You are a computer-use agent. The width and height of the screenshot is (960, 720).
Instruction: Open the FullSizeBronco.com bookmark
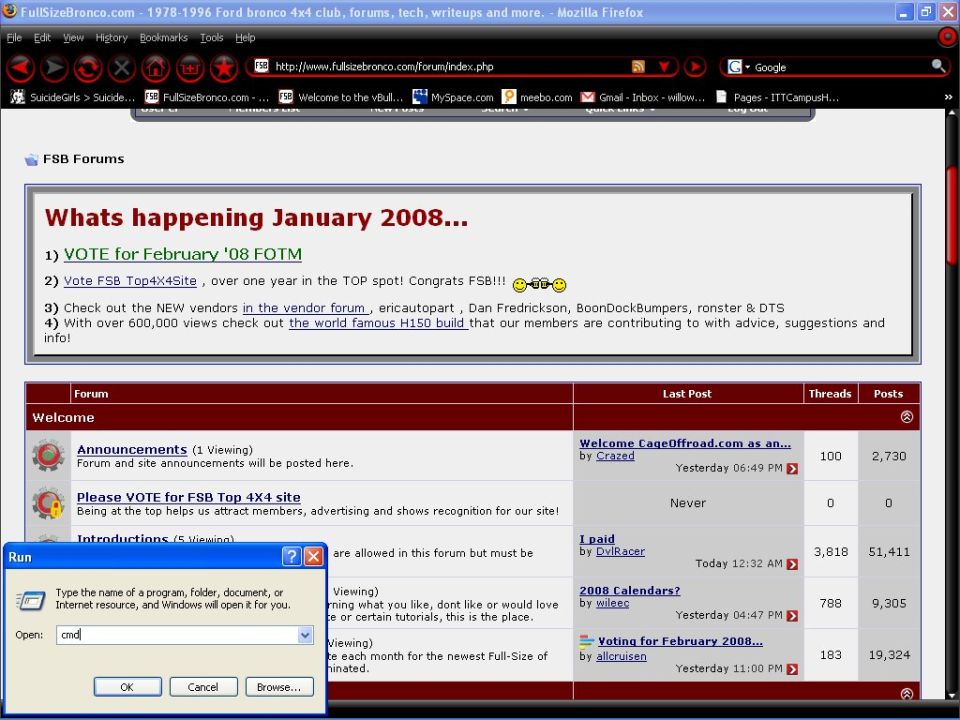tap(207, 97)
